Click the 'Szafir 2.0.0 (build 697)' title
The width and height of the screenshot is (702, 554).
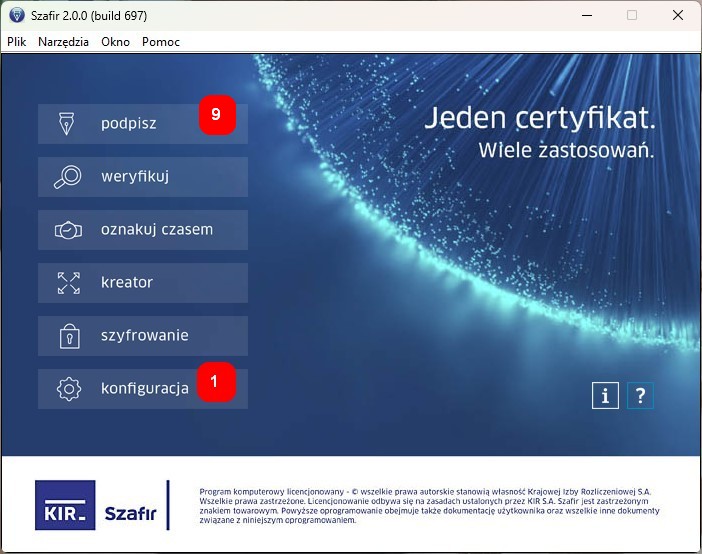click(89, 16)
